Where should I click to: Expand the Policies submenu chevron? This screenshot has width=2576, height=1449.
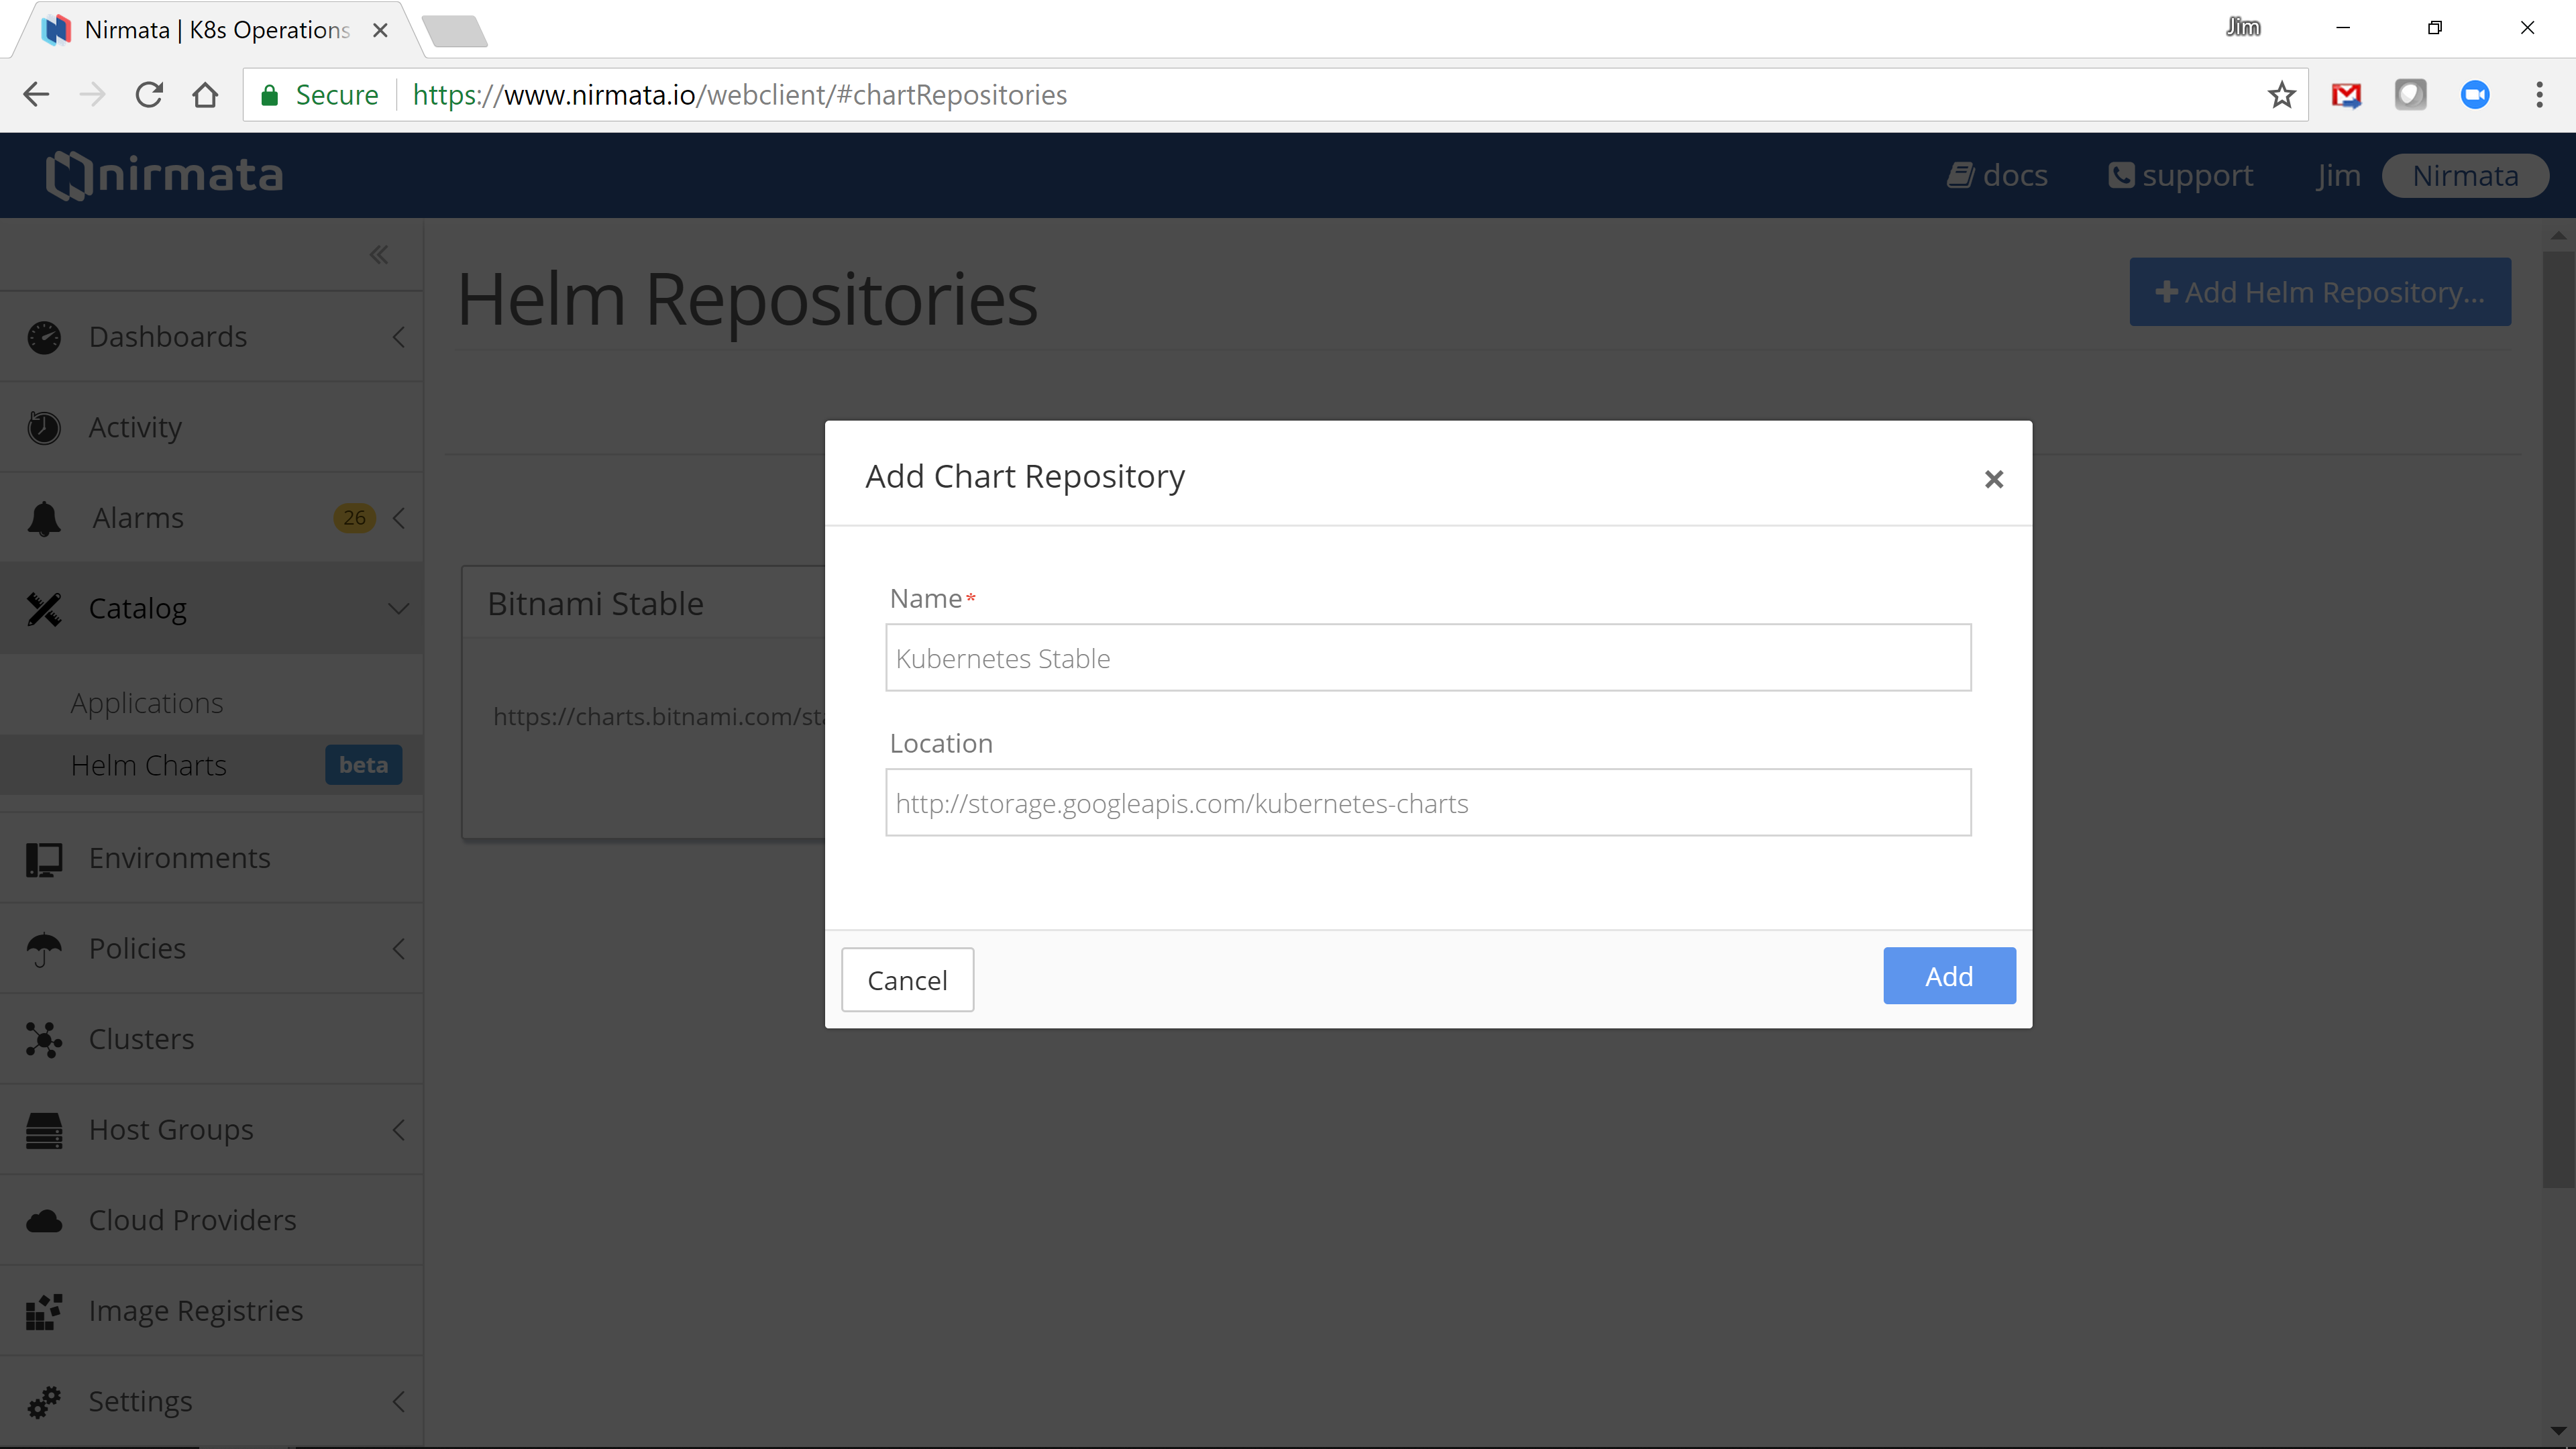pos(399,949)
